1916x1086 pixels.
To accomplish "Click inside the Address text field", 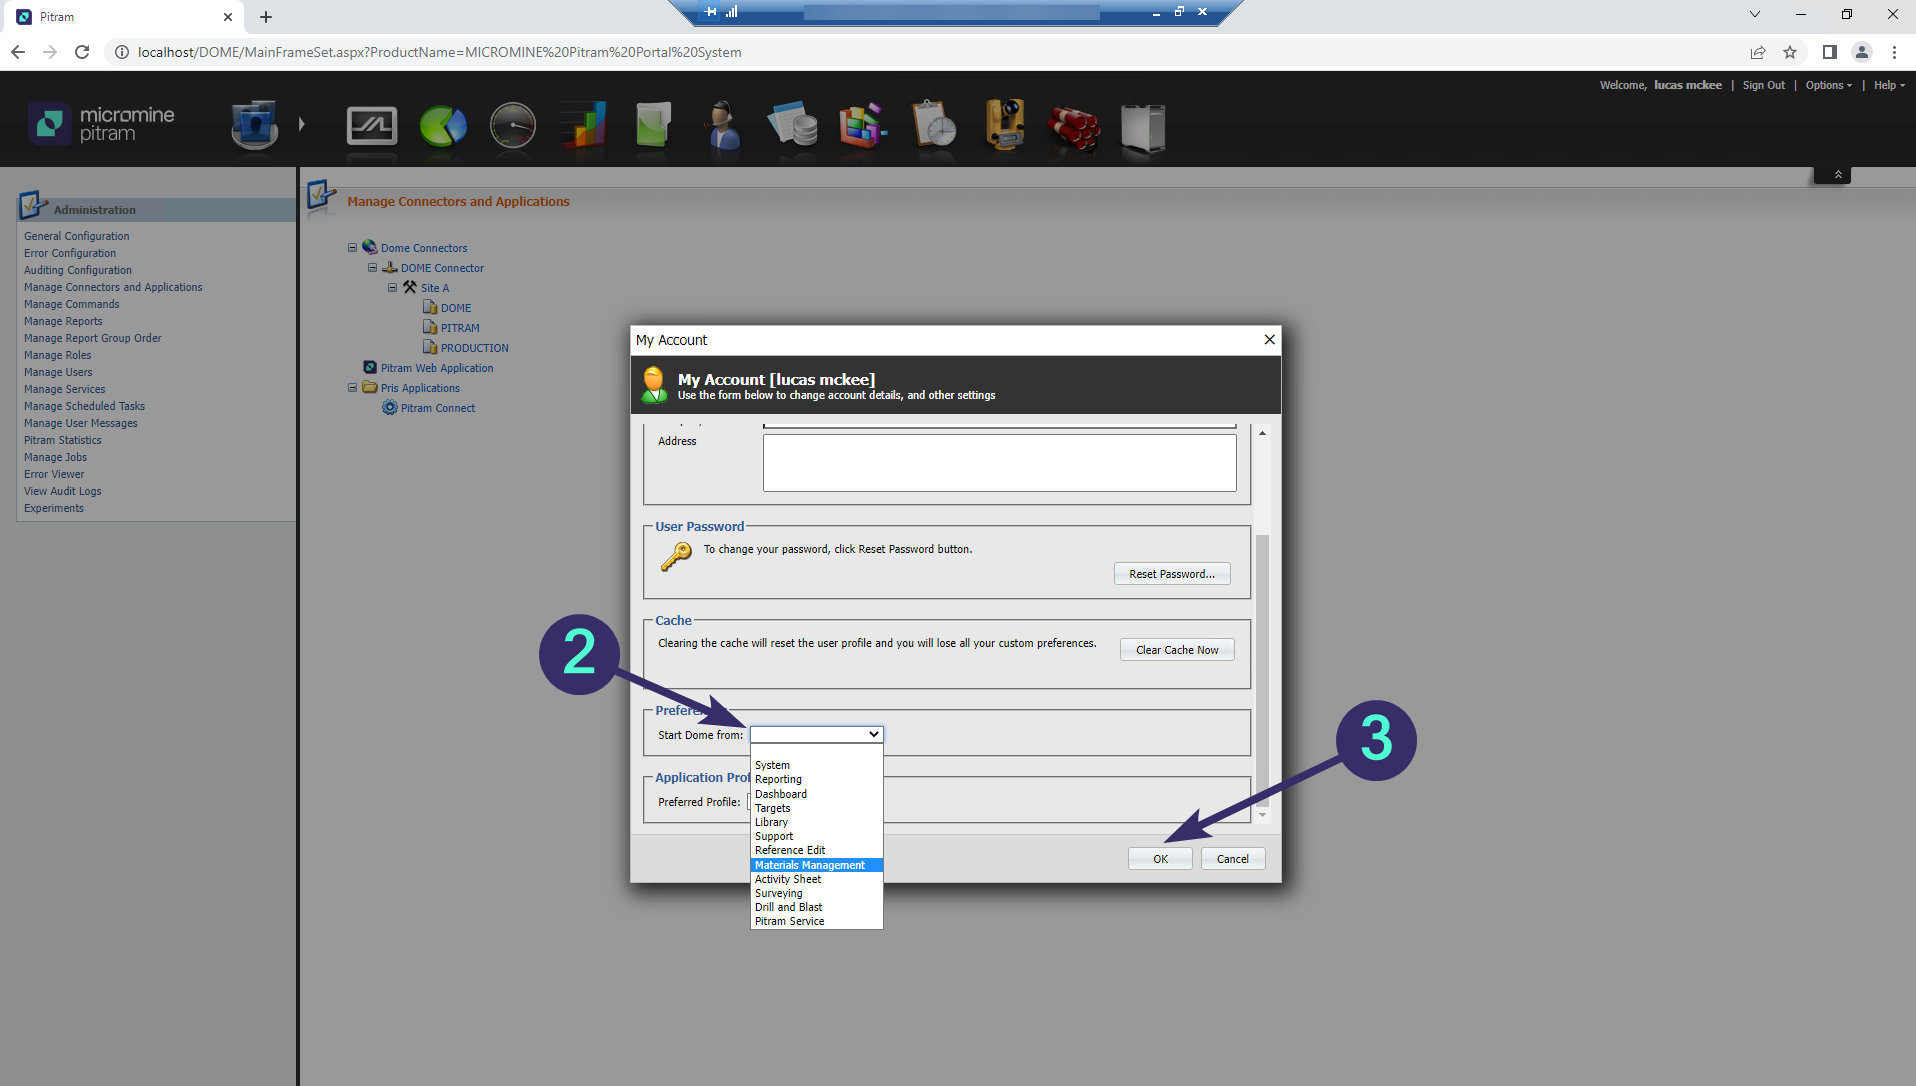I will pos(999,462).
